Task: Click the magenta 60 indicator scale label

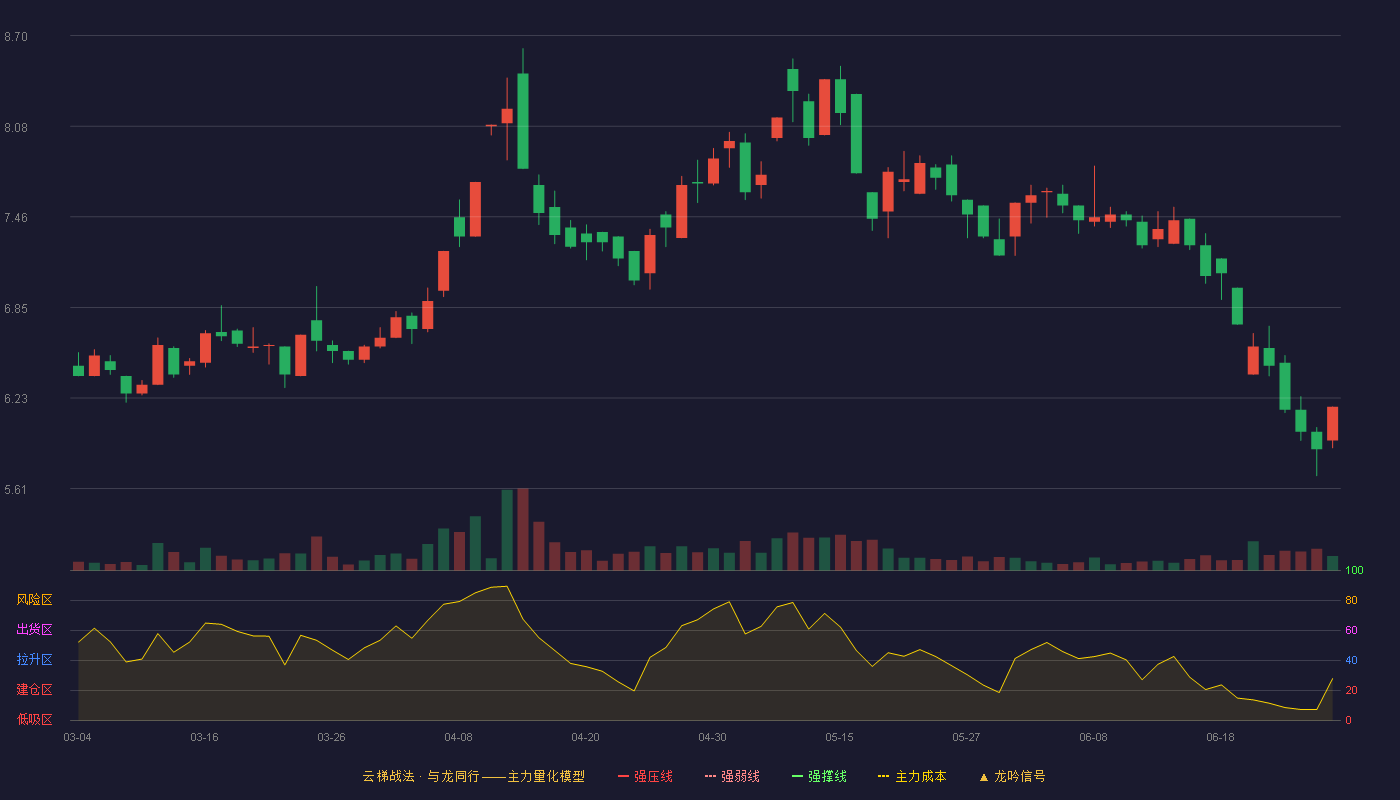Action: click(x=1351, y=631)
